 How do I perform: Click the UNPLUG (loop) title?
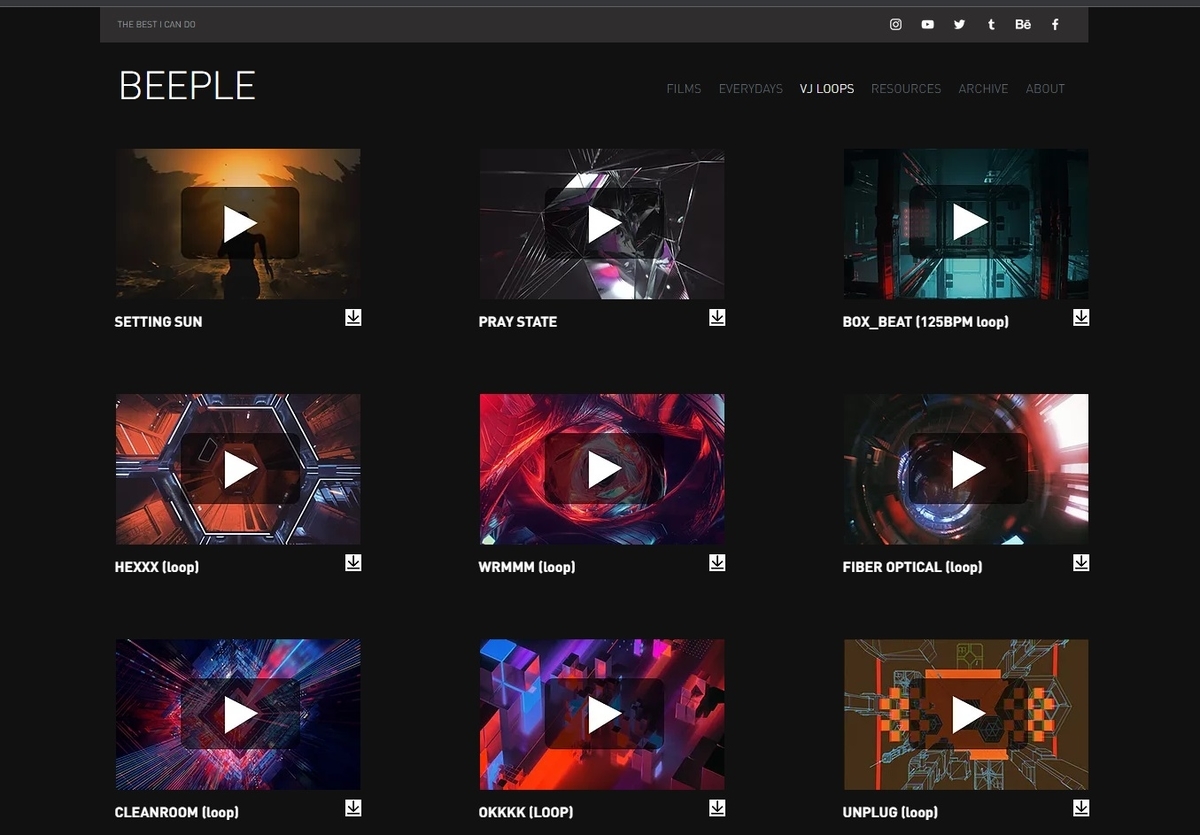coord(890,812)
